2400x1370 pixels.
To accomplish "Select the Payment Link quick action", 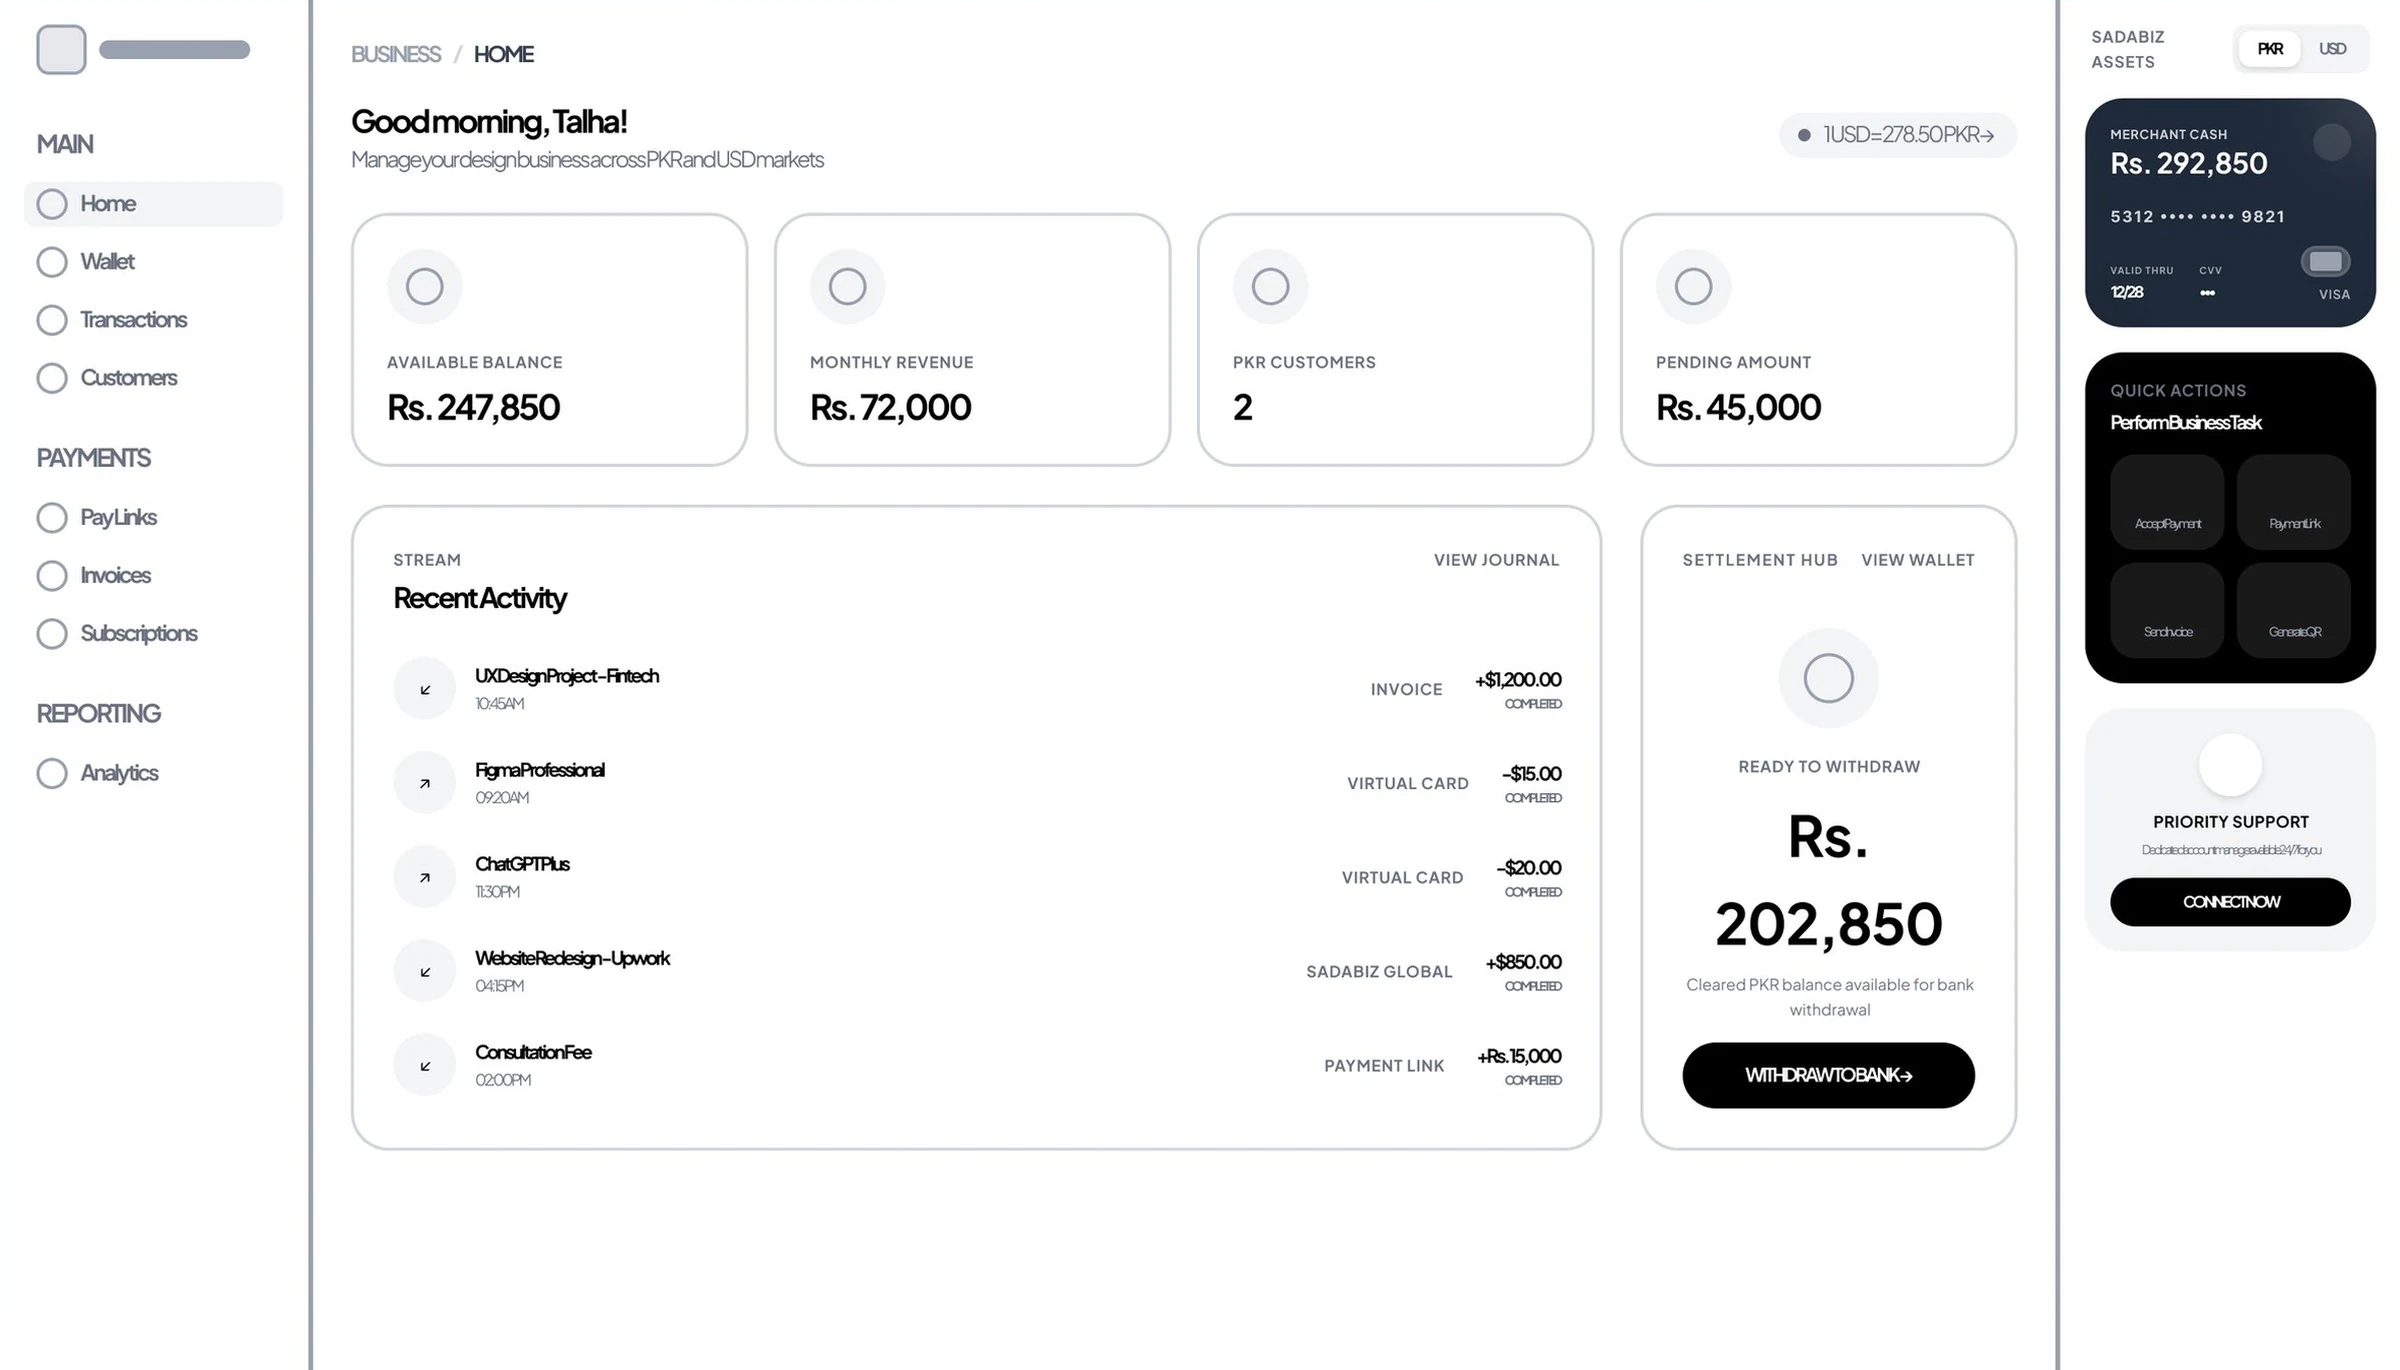I will [x=2293, y=502].
